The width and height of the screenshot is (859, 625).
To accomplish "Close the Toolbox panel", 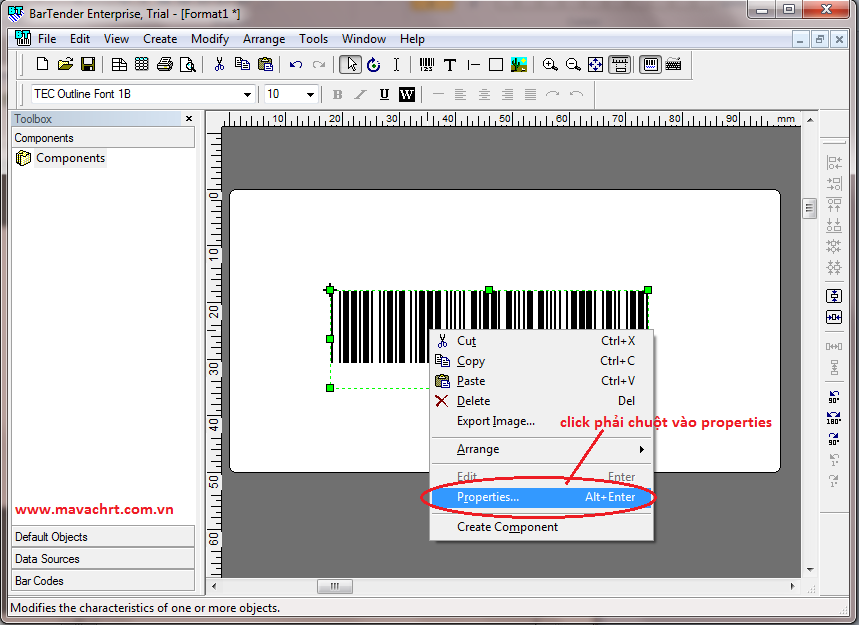I will click(x=189, y=118).
